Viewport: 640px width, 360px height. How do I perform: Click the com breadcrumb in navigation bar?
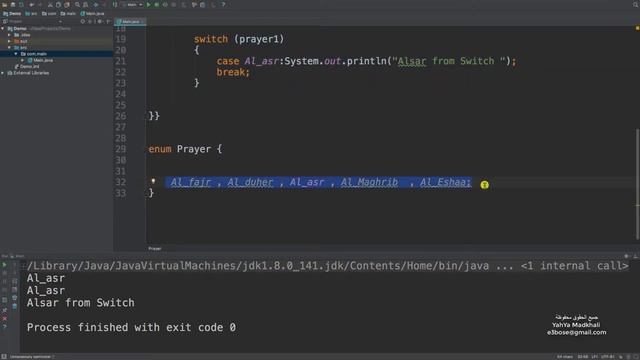point(49,13)
